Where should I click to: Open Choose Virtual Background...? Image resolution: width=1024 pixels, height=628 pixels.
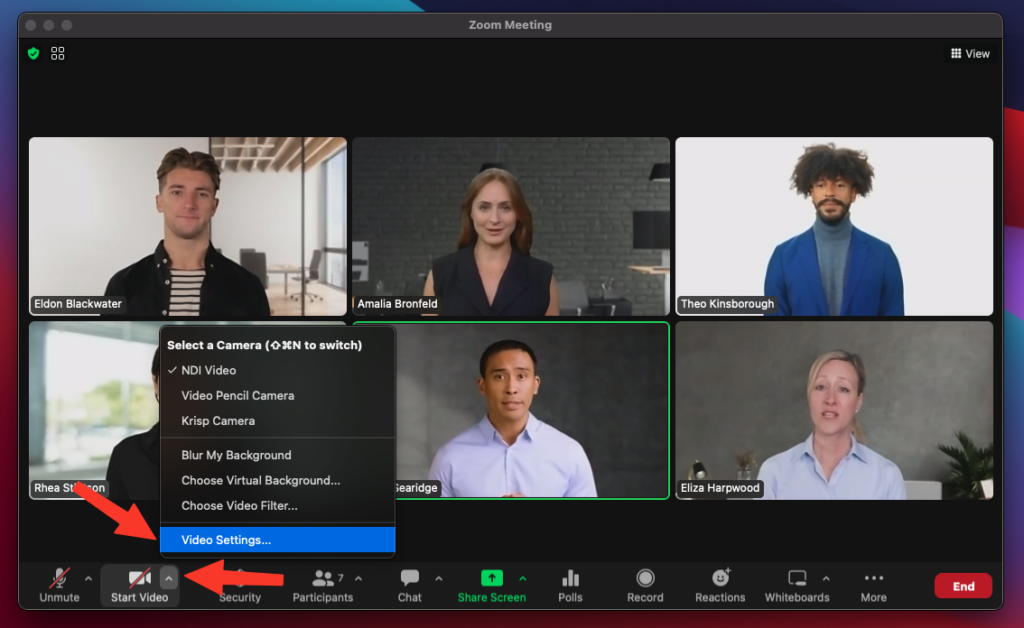(x=278, y=480)
